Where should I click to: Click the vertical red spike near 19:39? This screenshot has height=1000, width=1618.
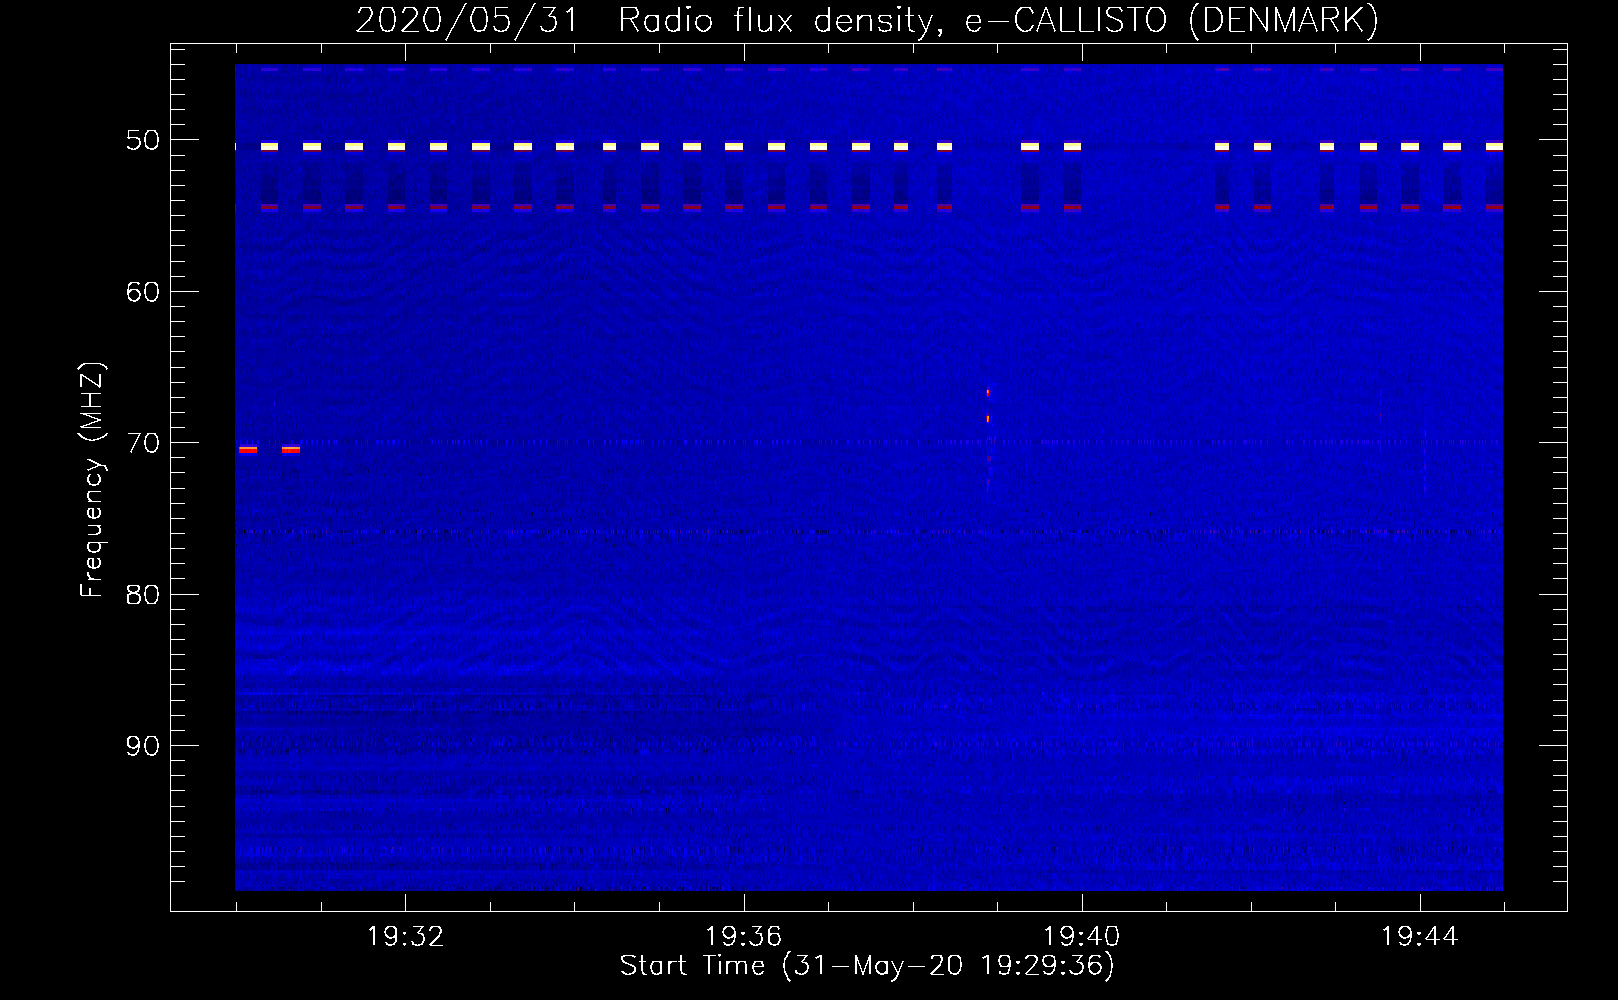[x=988, y=439]
